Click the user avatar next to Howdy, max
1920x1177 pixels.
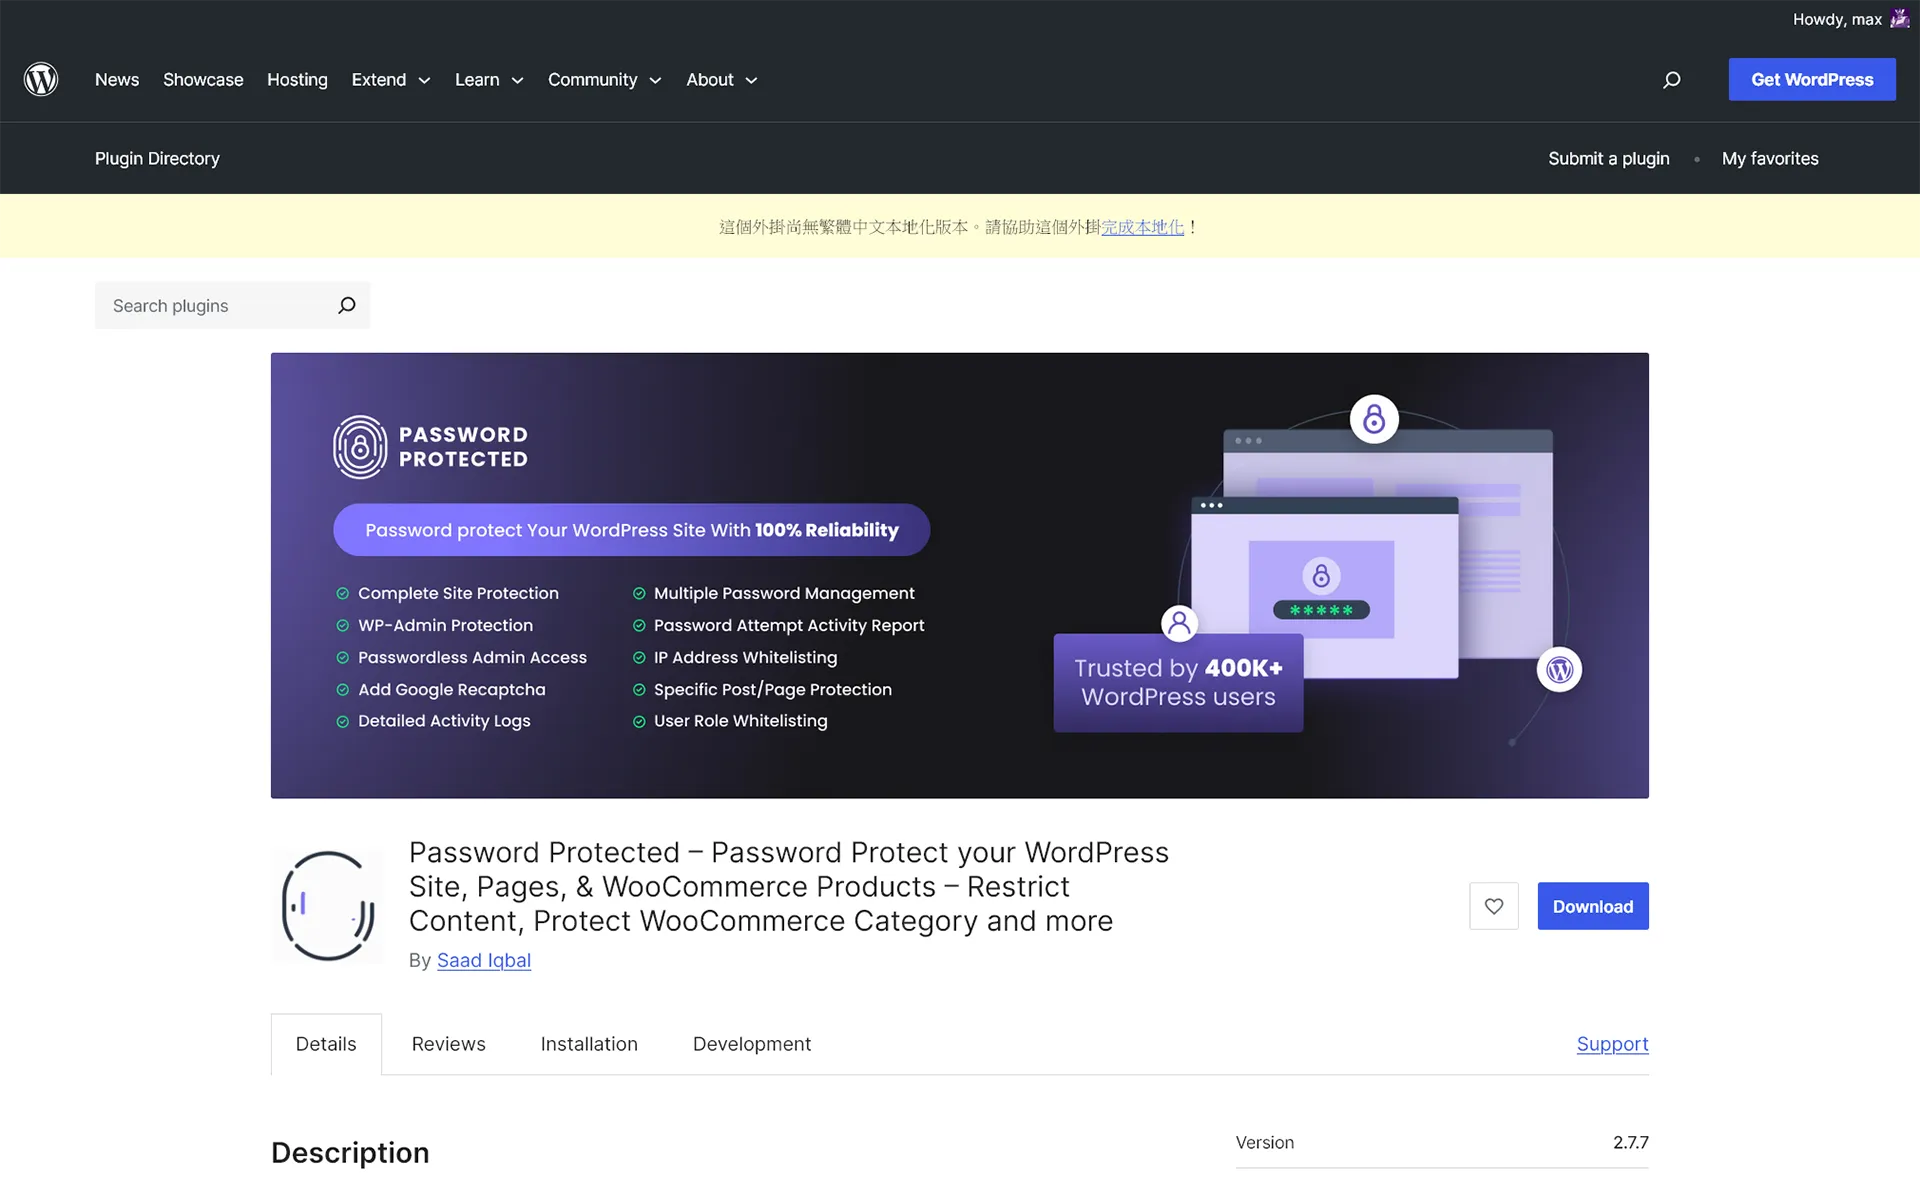point(1899,19)
